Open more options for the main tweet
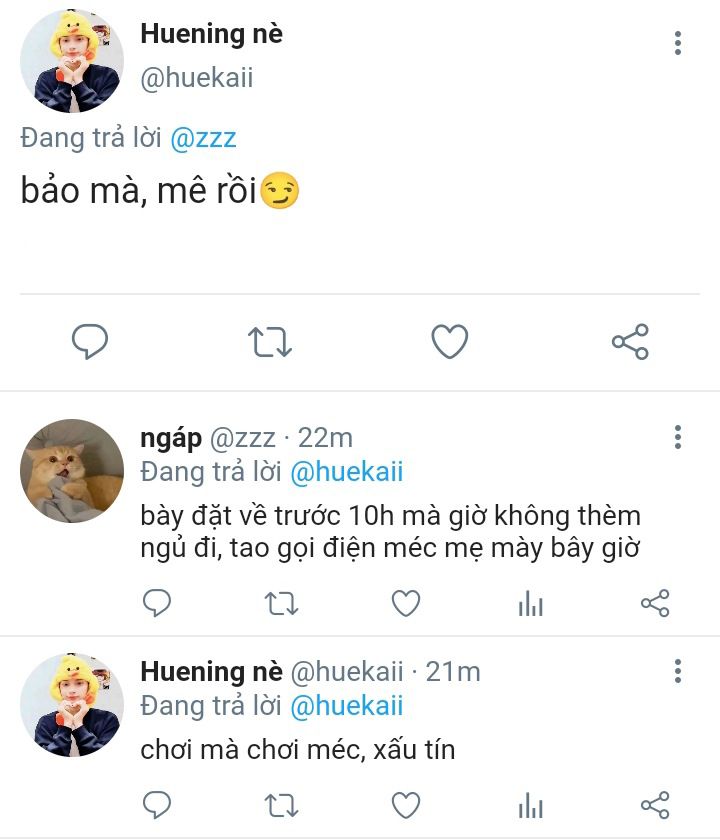Screen dimensions: 720x840 coord(678,43)
